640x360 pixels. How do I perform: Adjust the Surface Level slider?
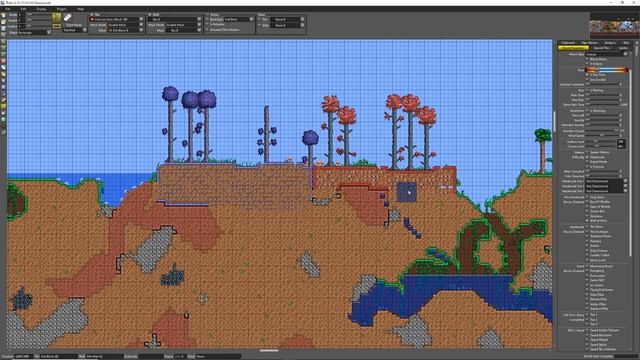601,141
